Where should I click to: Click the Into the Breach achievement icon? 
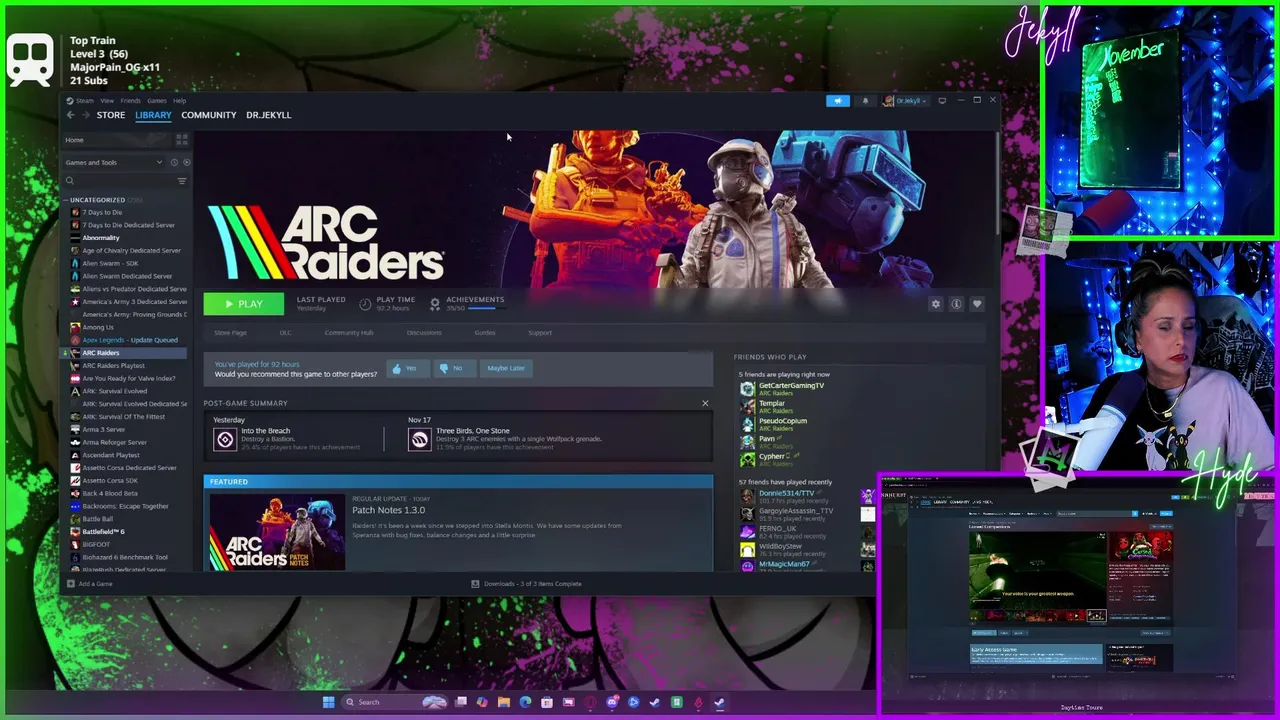tap(225, 439)
